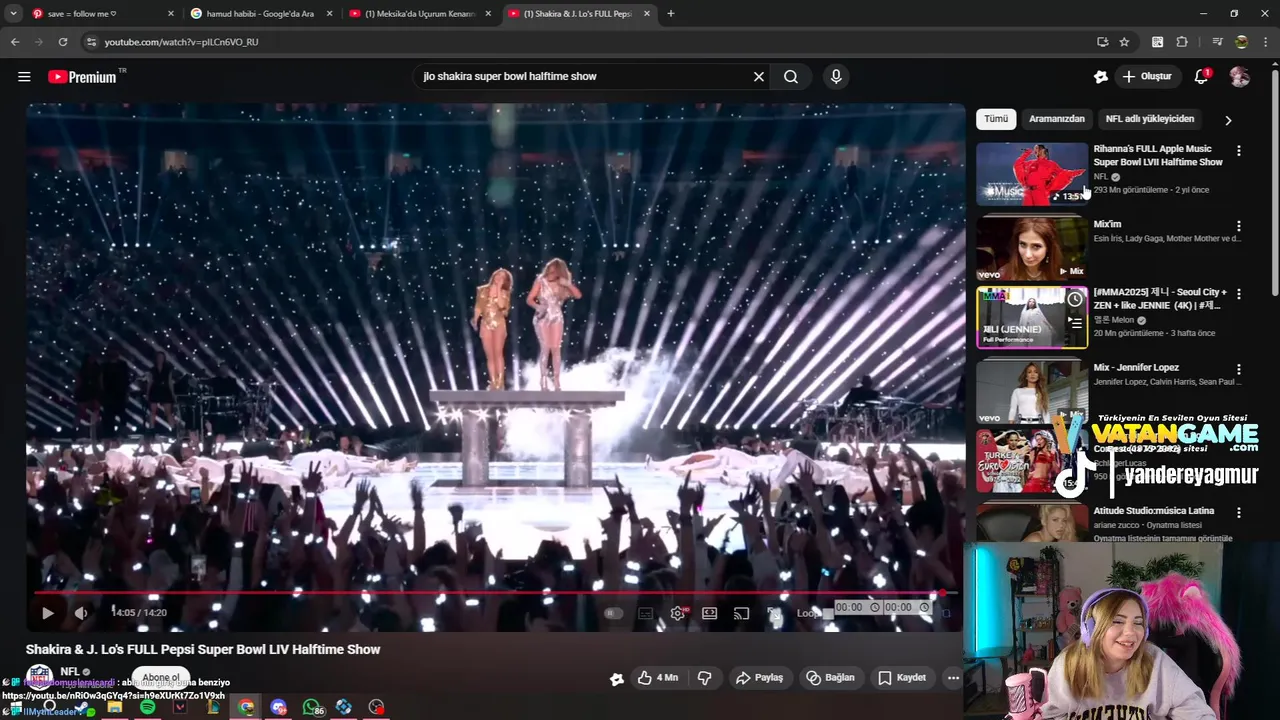The width and height of the screenshot is (1280, 720).
Task: Open the Chrome three-dot menu
Action: (1266, 42)
